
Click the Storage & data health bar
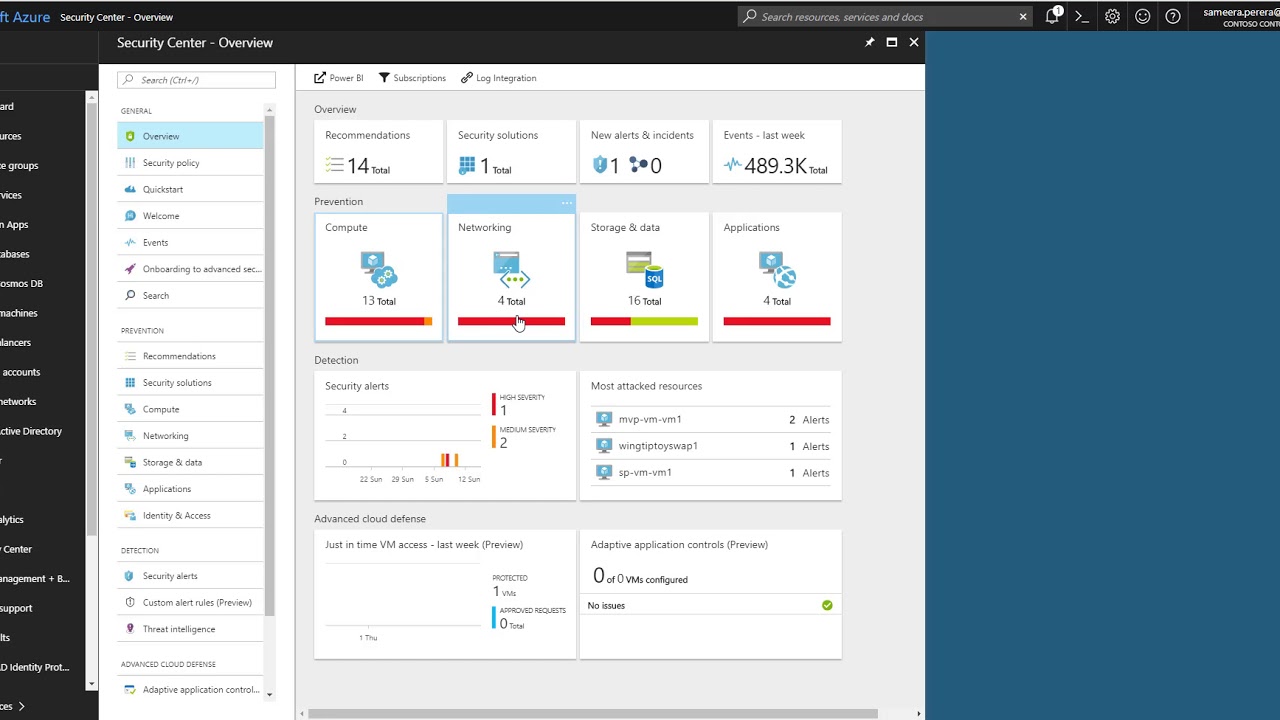coord(644,321)
